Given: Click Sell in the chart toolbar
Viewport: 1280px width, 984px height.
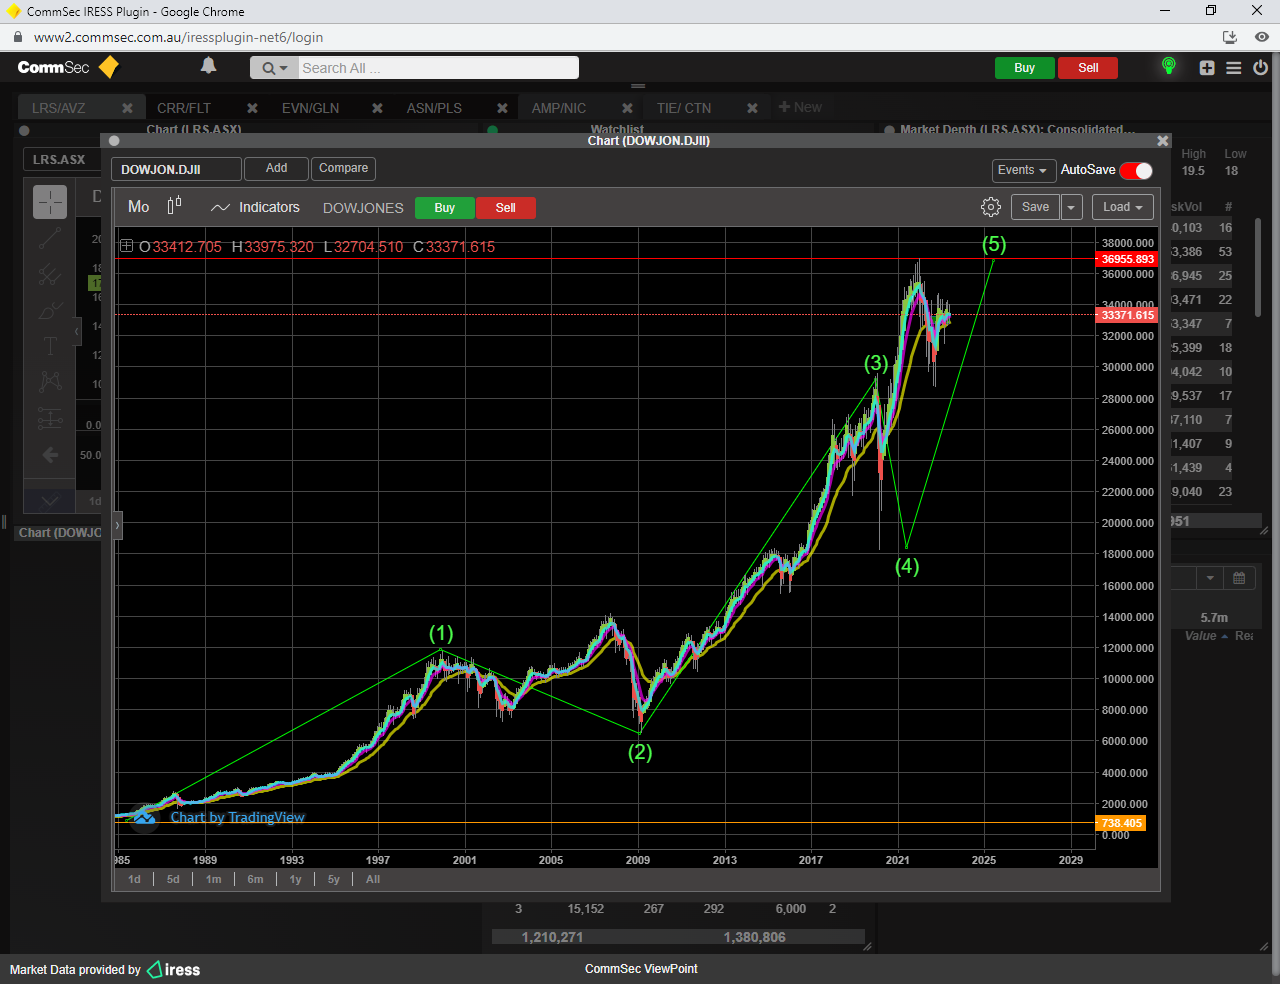Looking at the screenshot, I should (506, 208).
